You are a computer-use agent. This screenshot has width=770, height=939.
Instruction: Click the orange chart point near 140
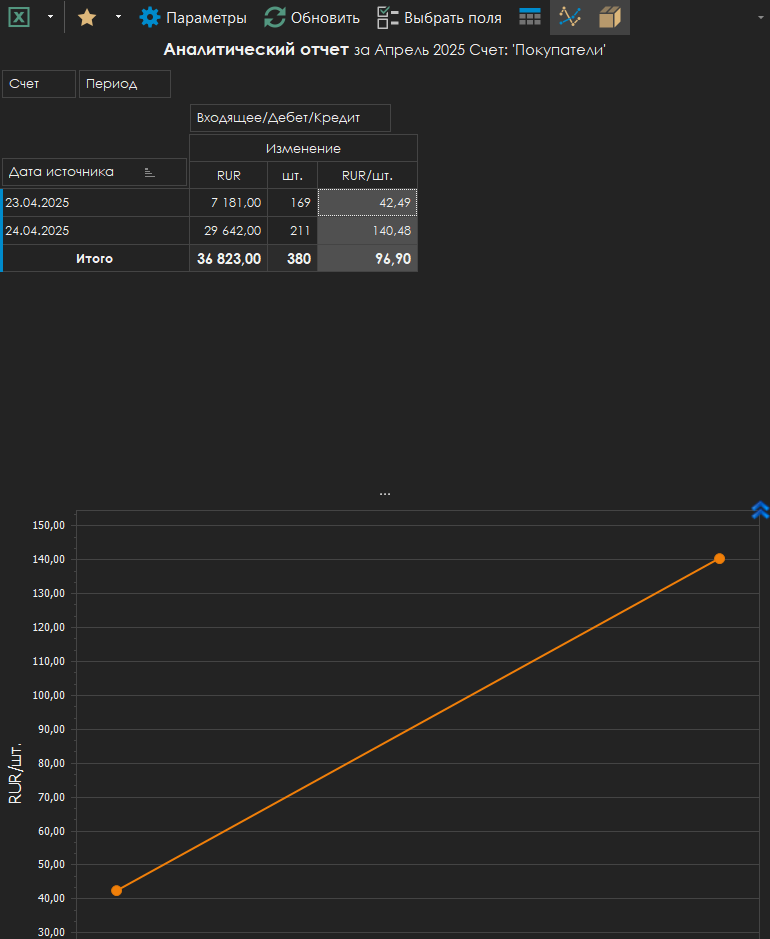[x=719, y=558]
